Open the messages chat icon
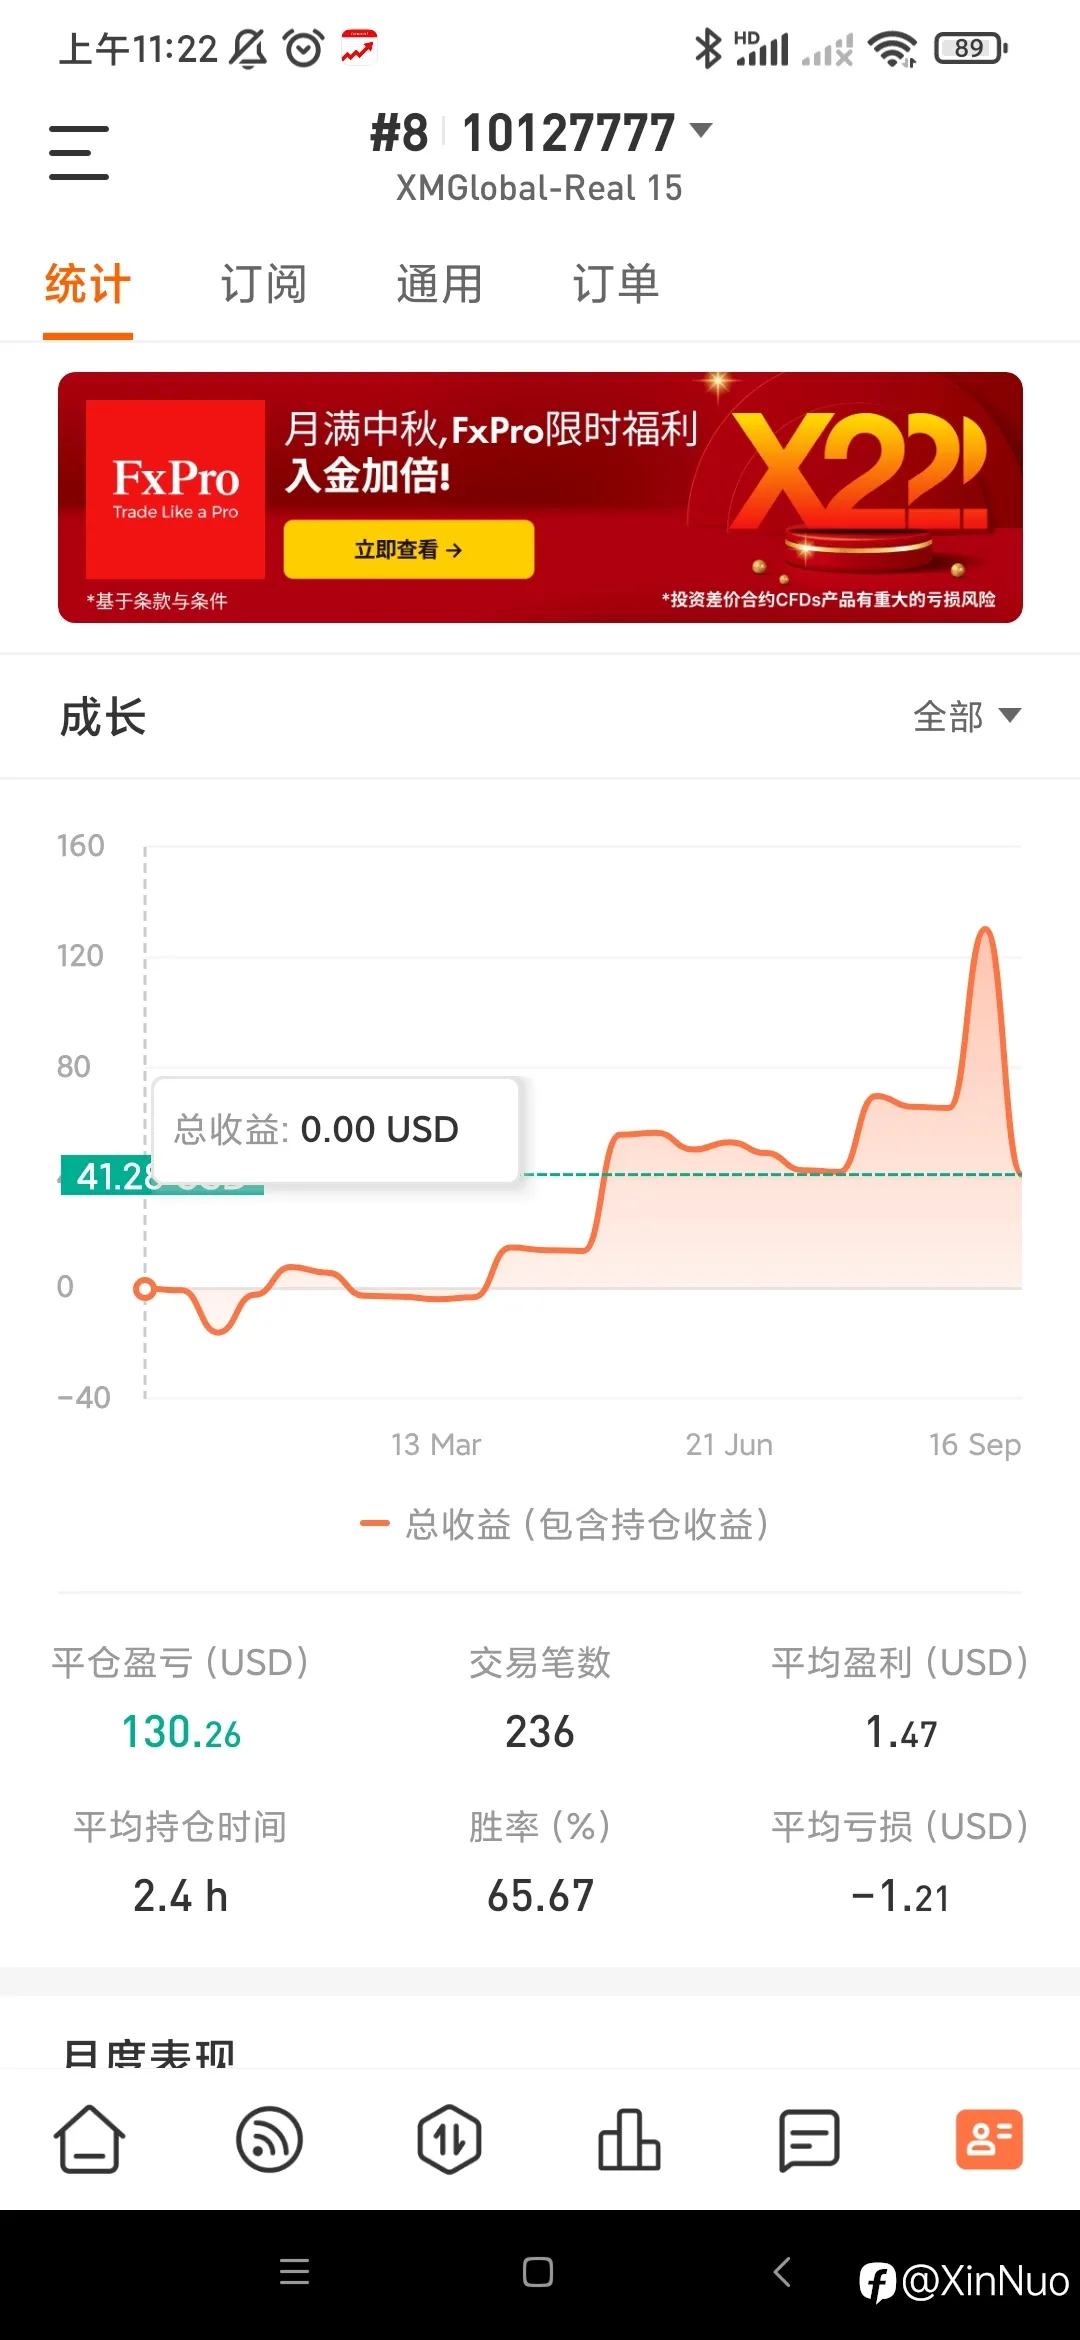Screen dimensions: 1080x2340 (809, 2140)
